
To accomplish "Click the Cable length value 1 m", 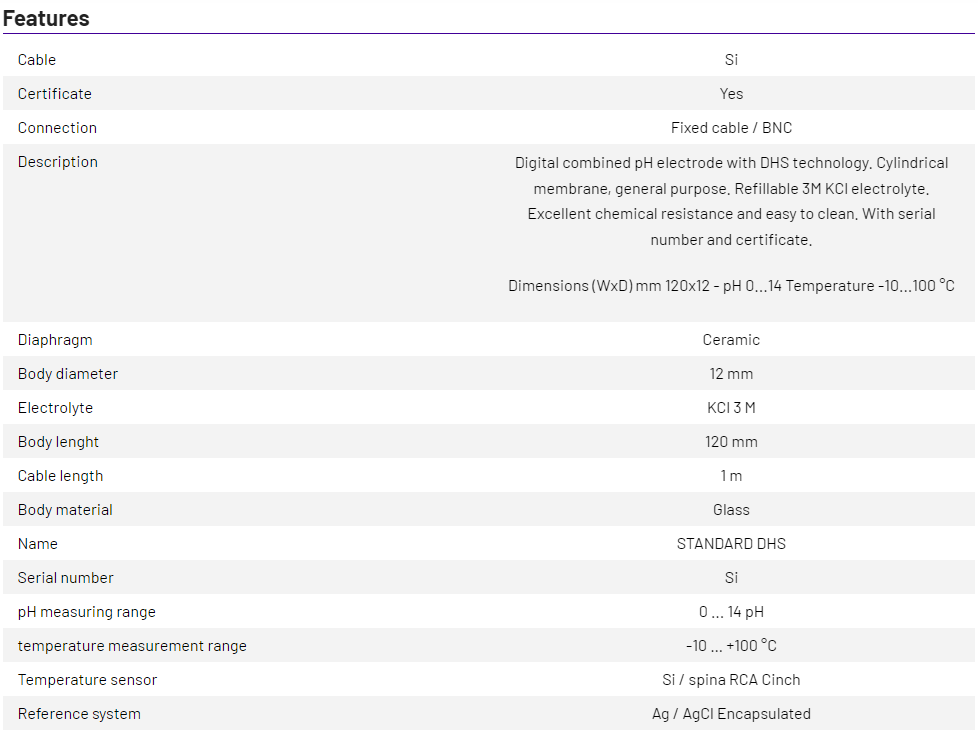I will coord(731,476).
